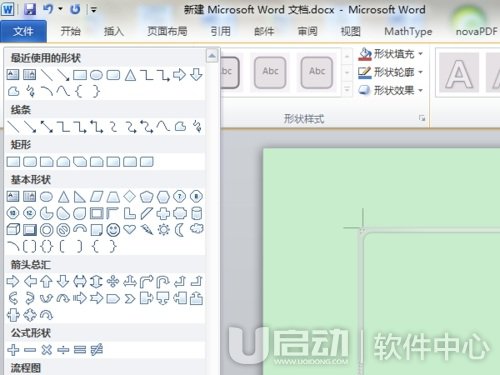This screenshot has width=500, height=375.
Task: Select the pentagon in 基本形状
Action: point(146,197)
